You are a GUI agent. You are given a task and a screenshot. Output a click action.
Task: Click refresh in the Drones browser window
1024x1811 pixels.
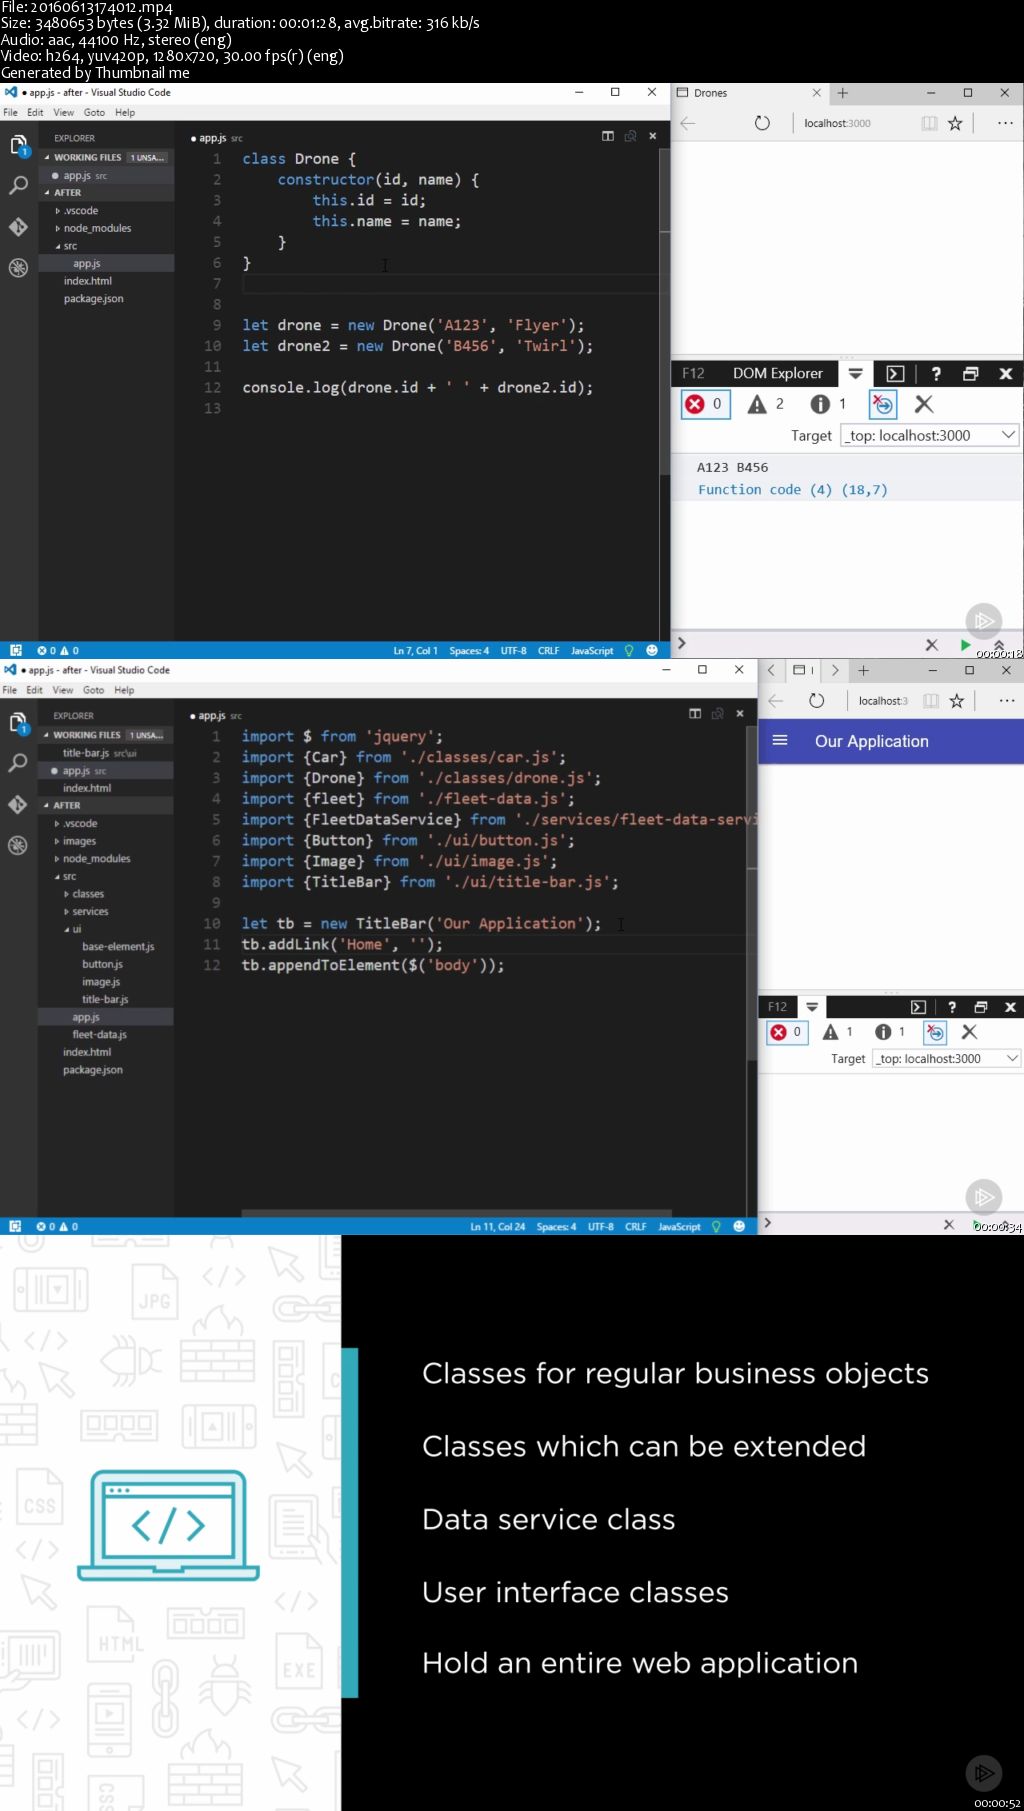[x=762, y=123]
